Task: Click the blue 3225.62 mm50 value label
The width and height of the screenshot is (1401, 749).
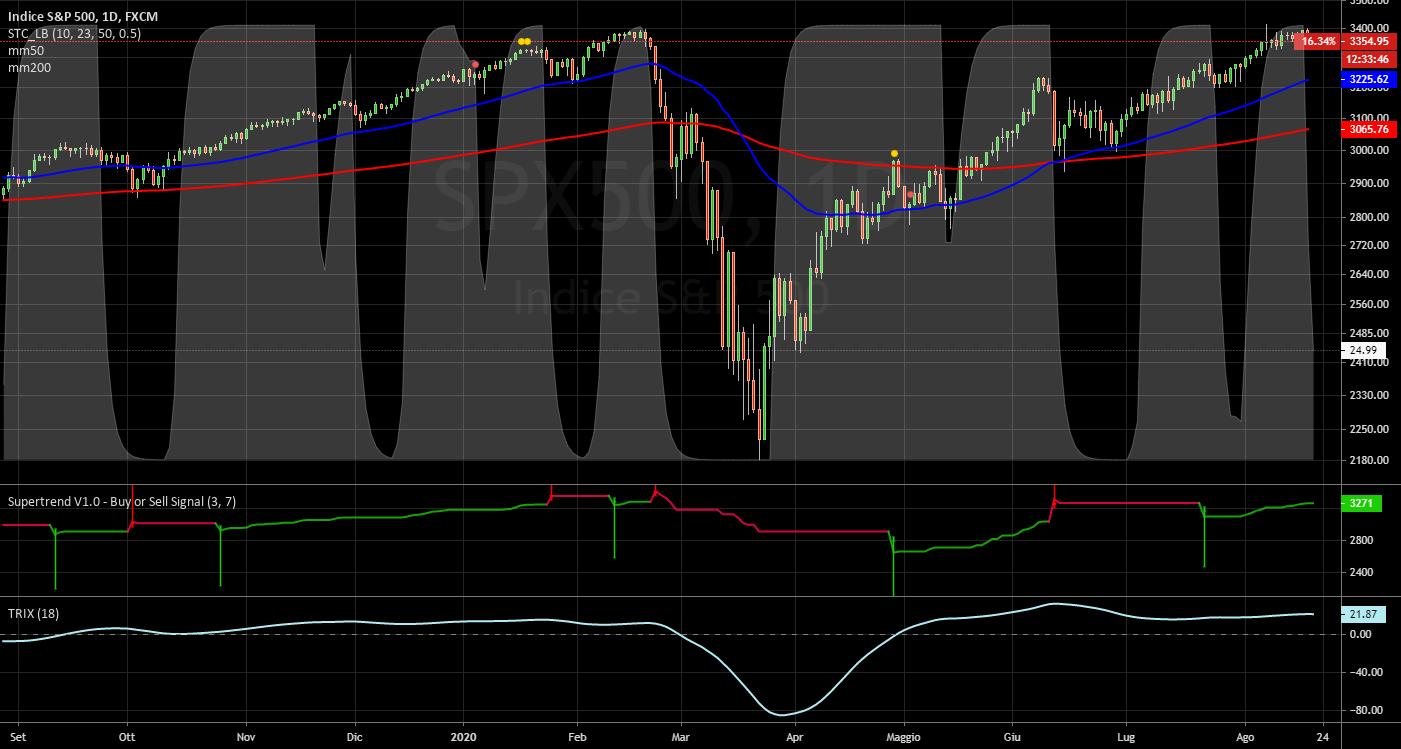Action: 1367,79
